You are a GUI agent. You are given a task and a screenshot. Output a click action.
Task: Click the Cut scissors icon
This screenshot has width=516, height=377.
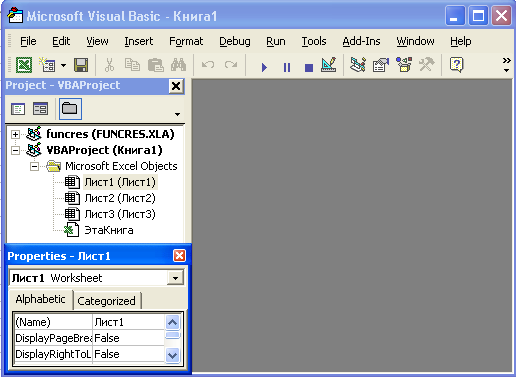click(109, 65)
